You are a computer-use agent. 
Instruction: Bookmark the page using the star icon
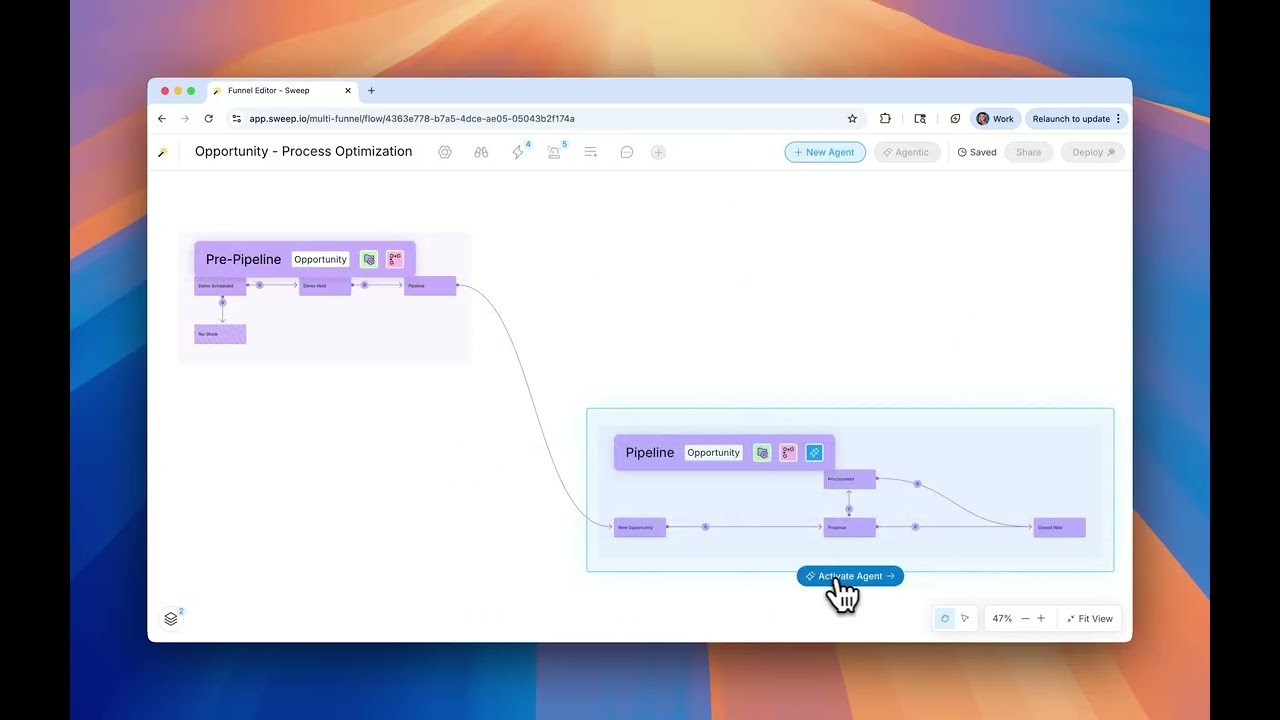[852, 118]
